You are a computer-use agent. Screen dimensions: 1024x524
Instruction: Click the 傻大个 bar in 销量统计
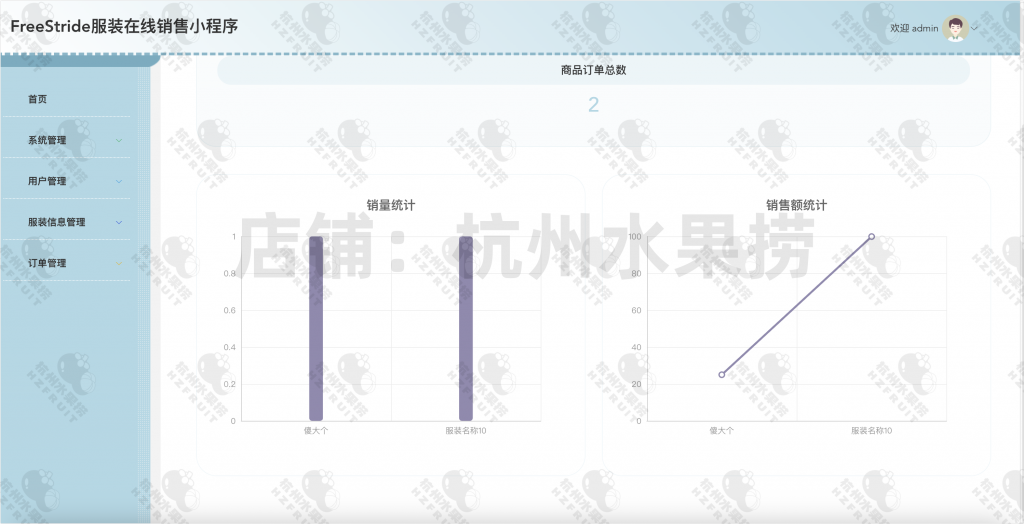[x=316, y=329]
